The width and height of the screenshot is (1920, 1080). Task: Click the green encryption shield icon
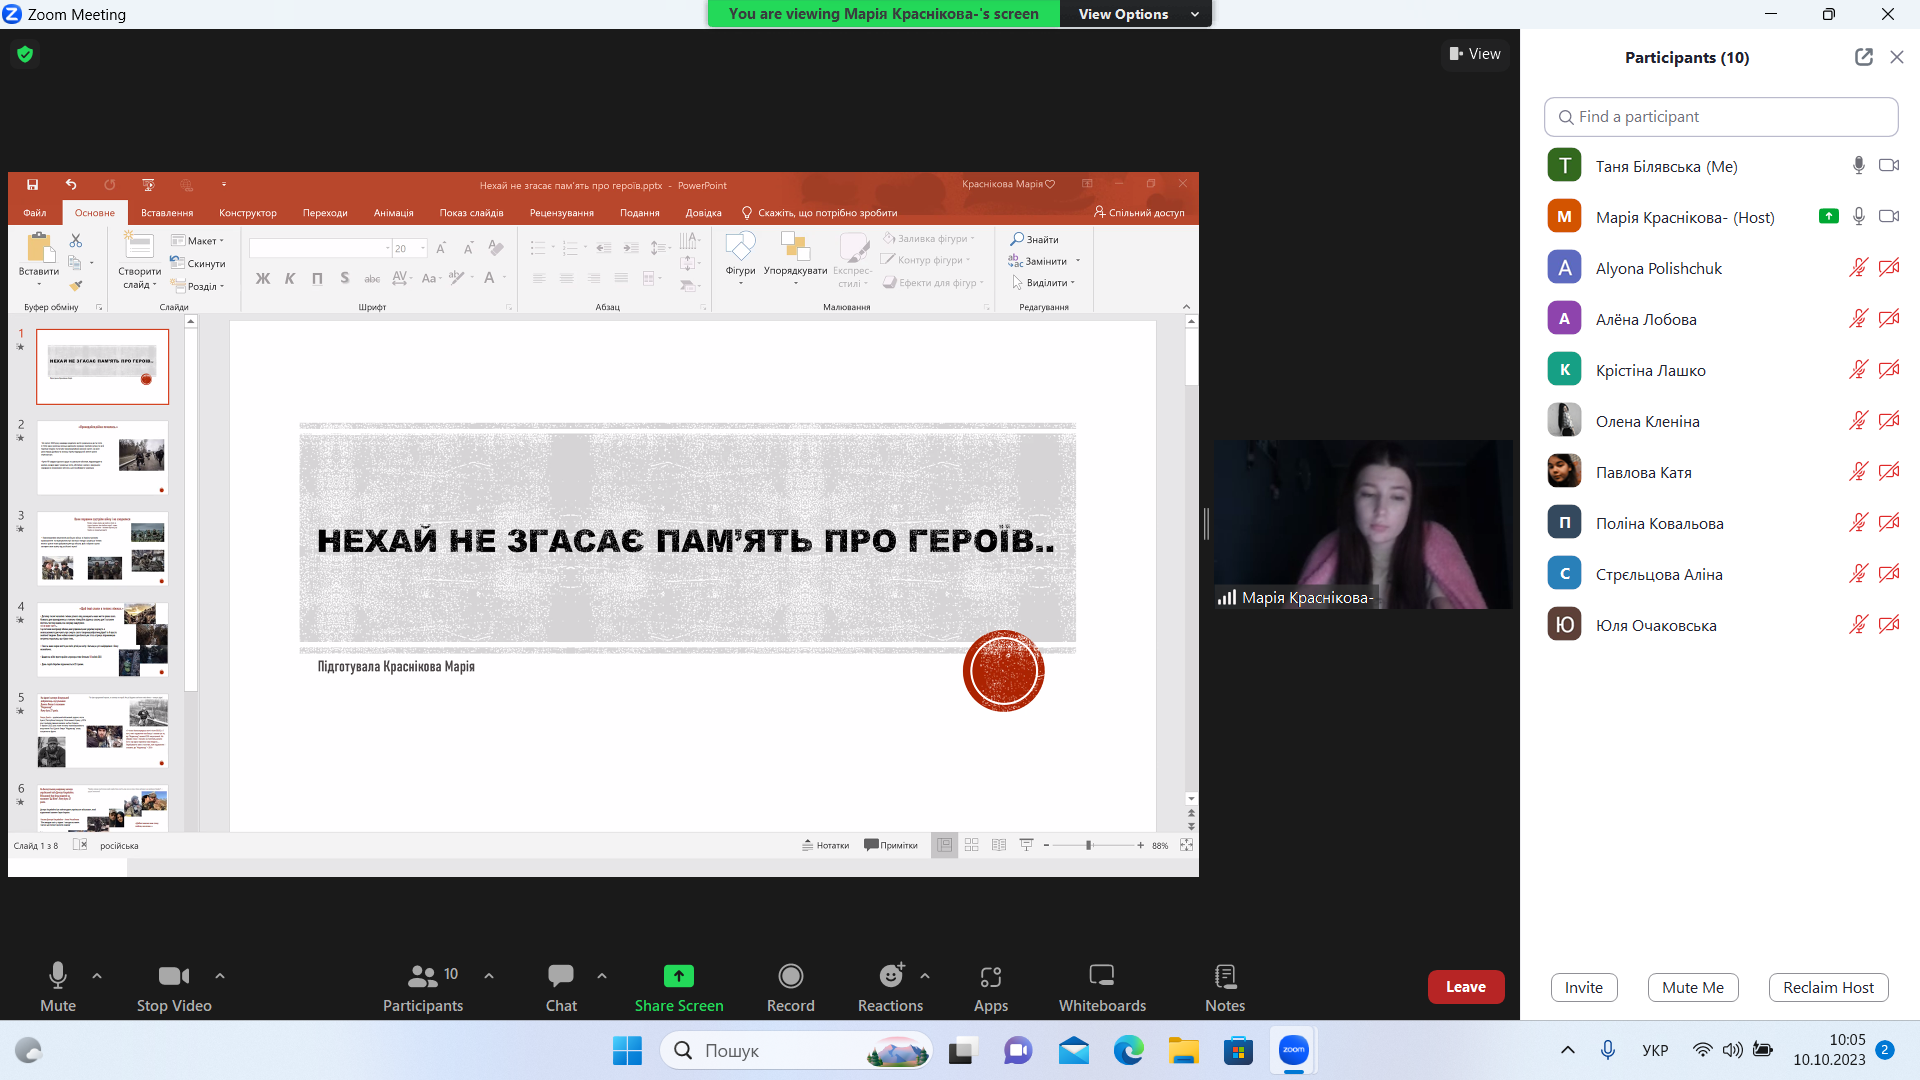tap(25, 54)
